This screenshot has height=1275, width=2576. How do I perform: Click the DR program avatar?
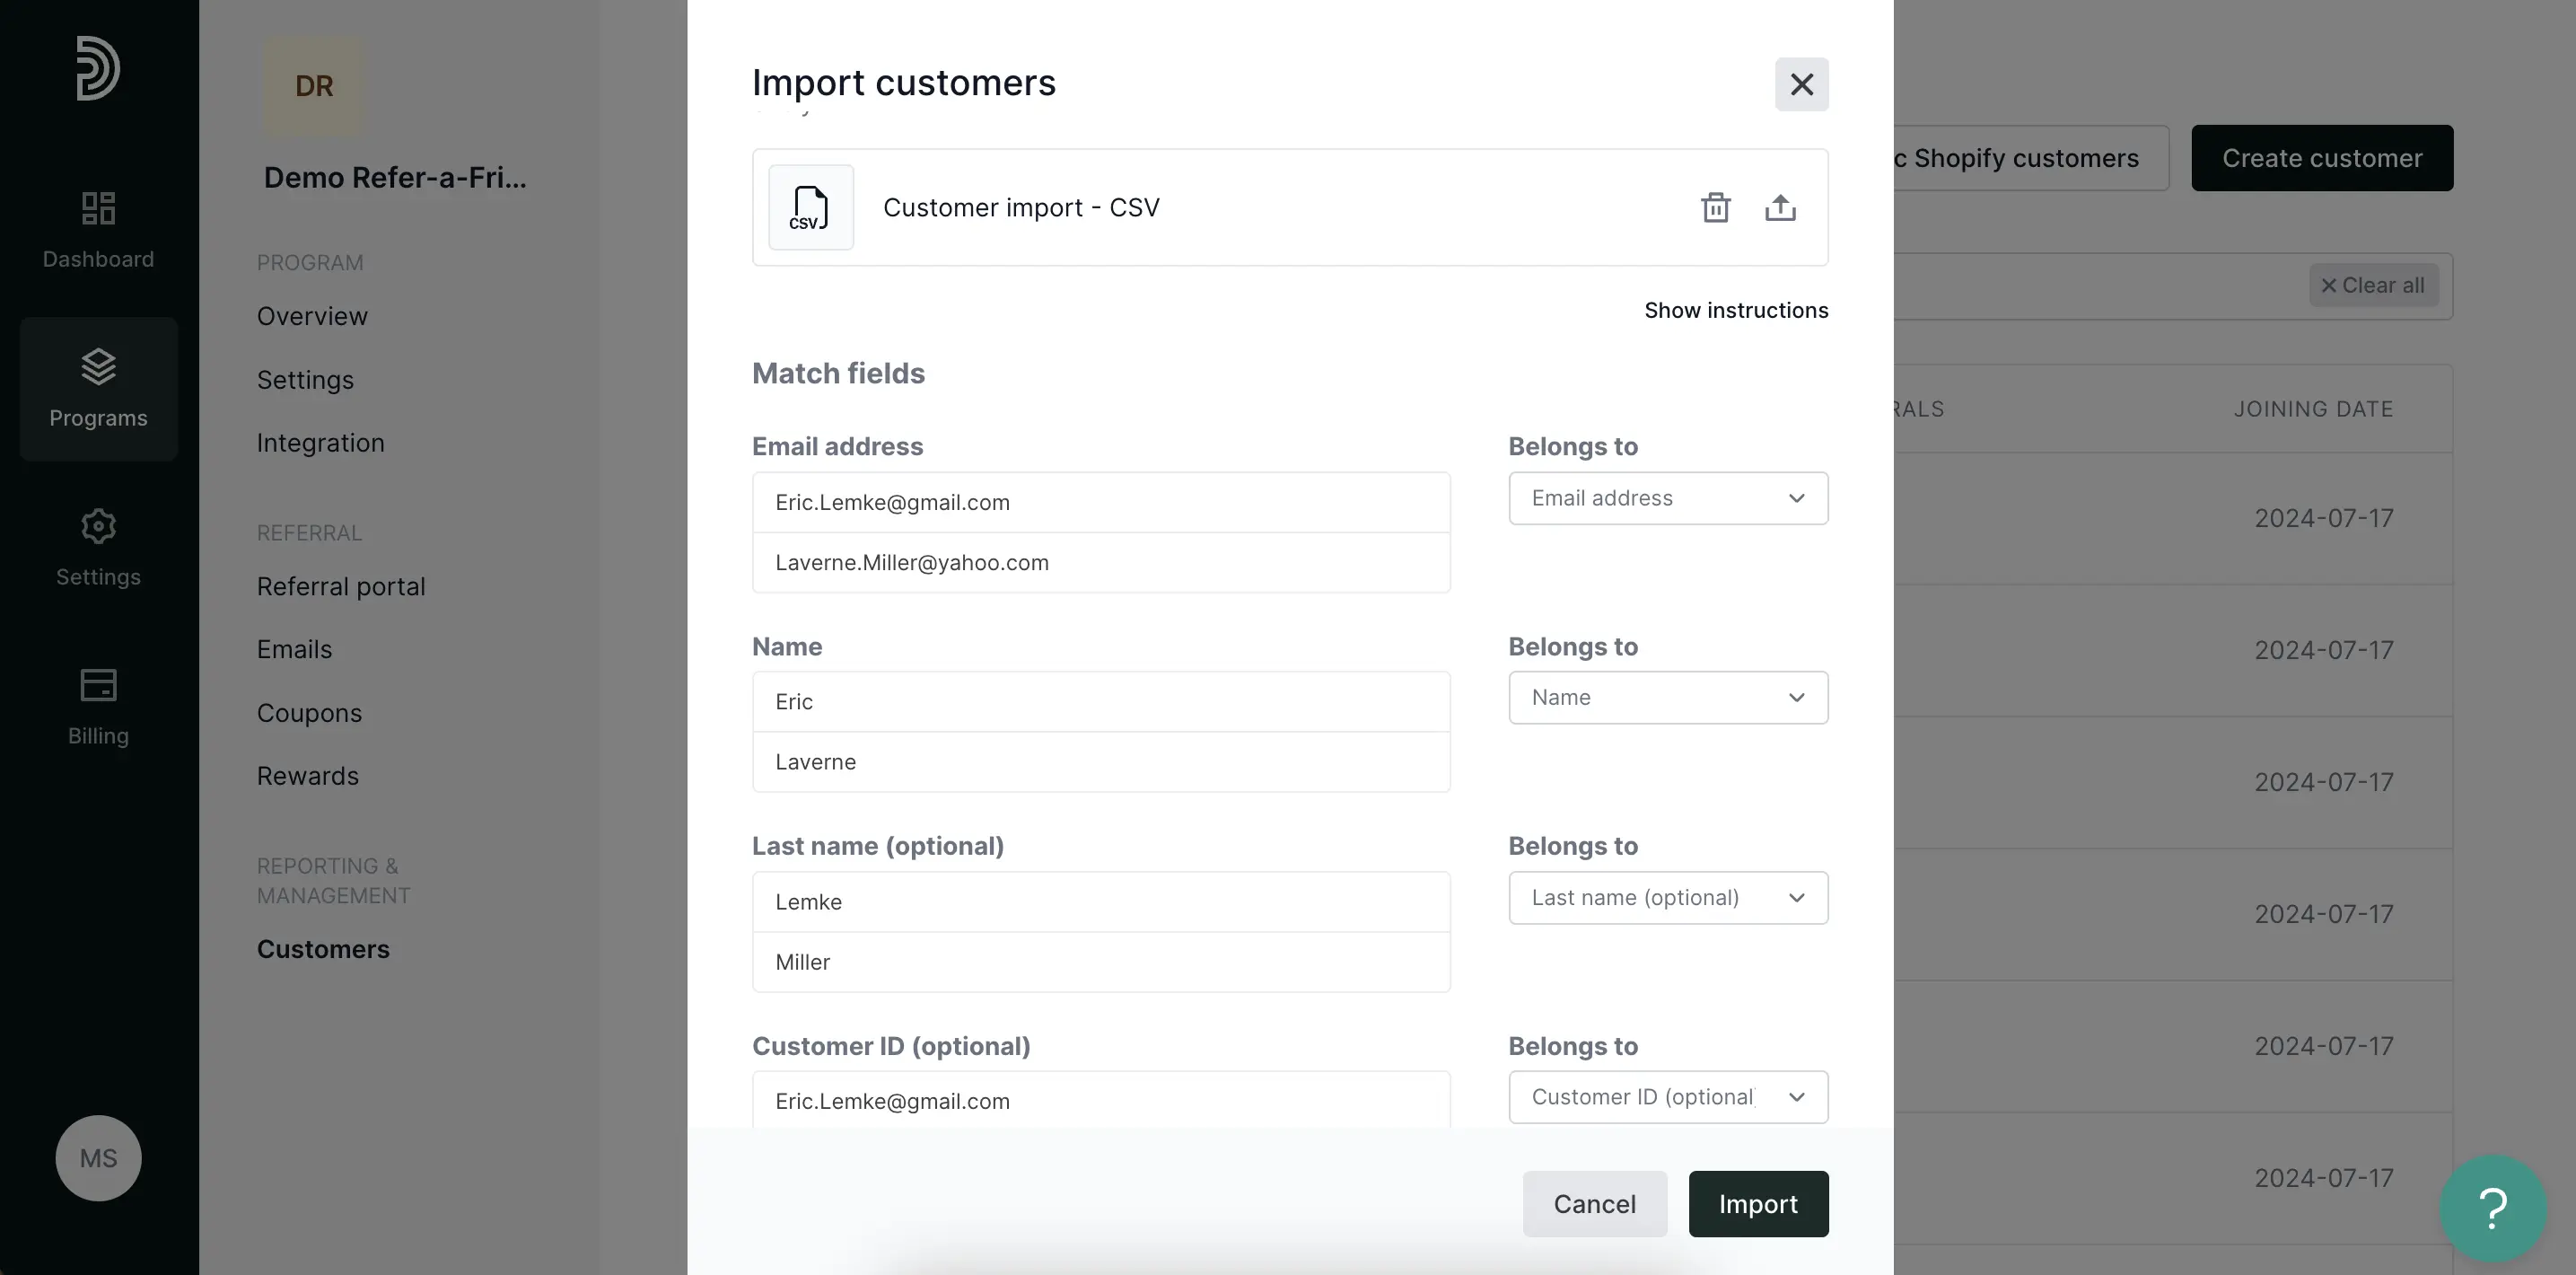[x=313, y=86]
